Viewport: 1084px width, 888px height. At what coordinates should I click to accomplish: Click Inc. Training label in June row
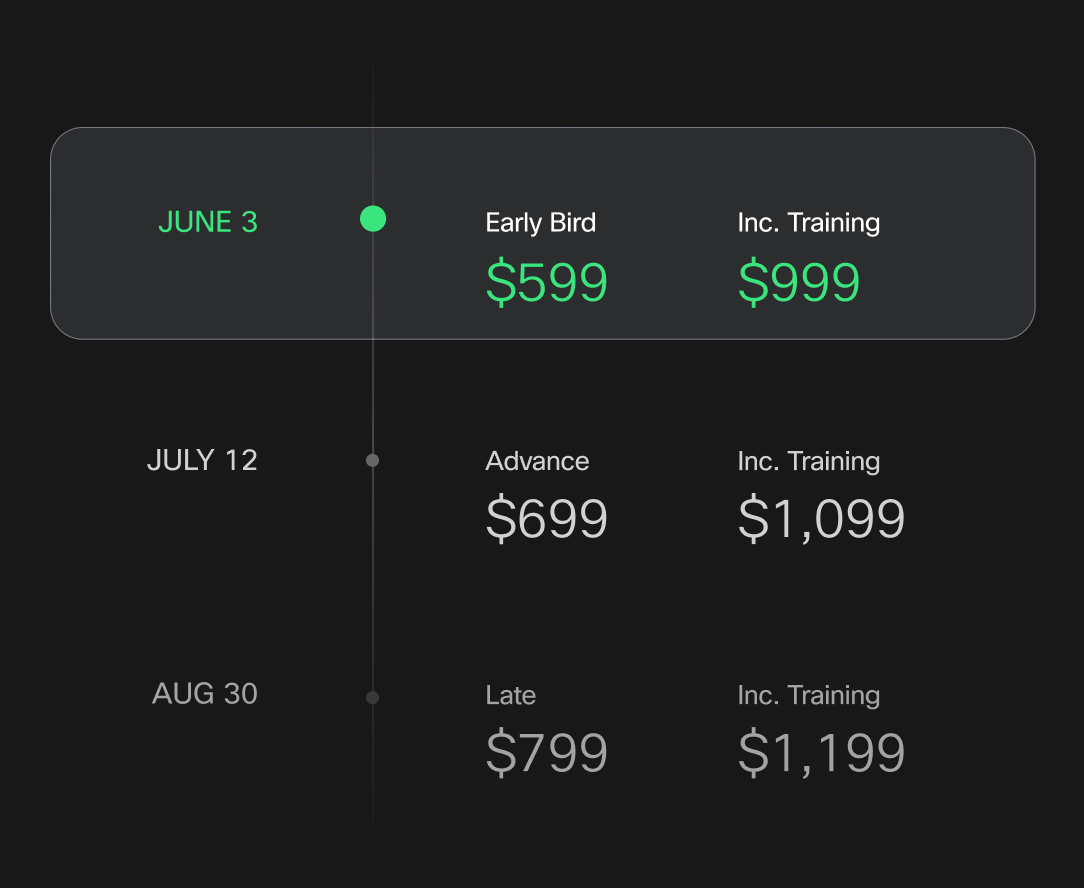click(x=809, y=223)
